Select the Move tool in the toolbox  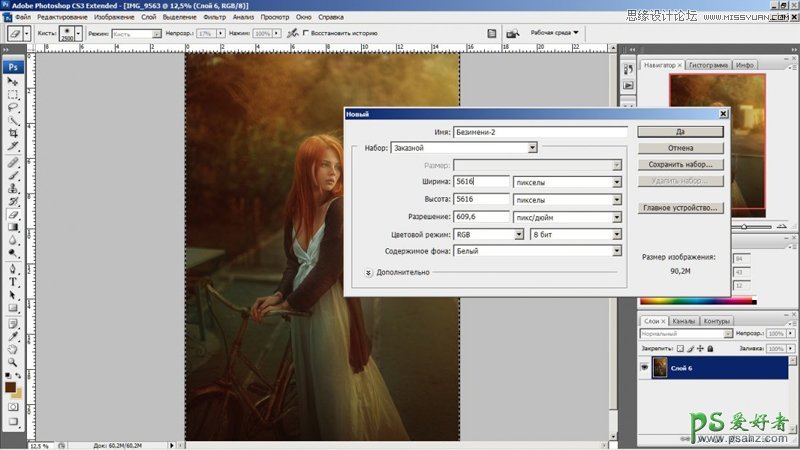click(13, 80)
